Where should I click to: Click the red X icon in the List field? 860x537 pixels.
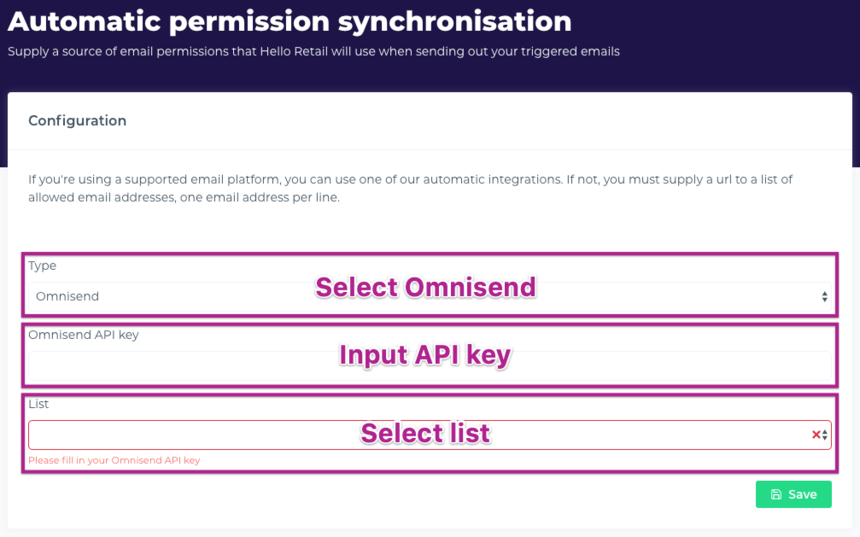point(816,435)
